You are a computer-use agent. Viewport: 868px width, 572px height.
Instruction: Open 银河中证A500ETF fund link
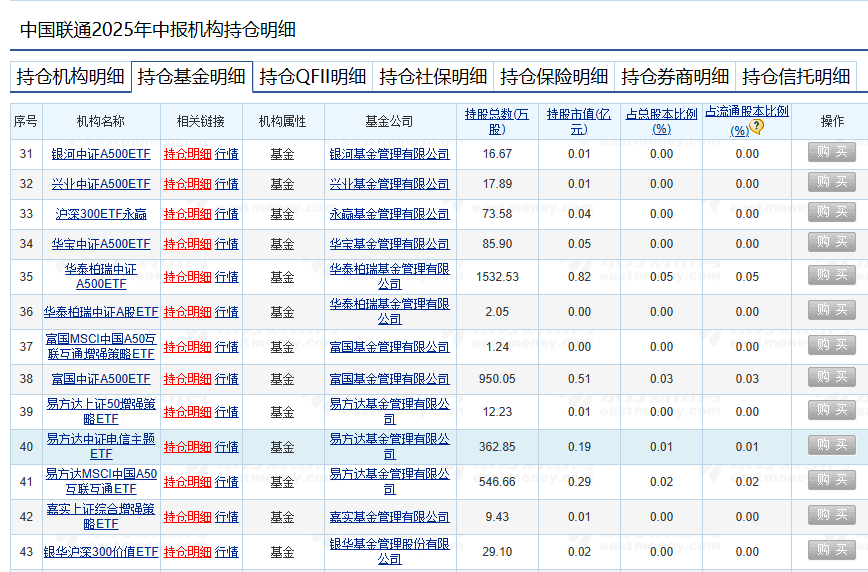[x=101, y=154]
